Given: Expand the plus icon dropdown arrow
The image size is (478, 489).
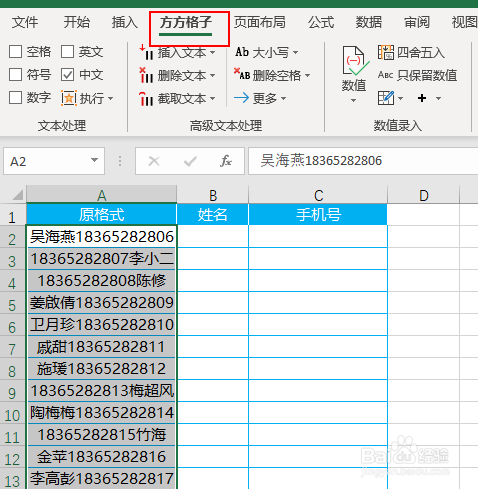Looking at the screenshot, I should [x=438, y=98].
